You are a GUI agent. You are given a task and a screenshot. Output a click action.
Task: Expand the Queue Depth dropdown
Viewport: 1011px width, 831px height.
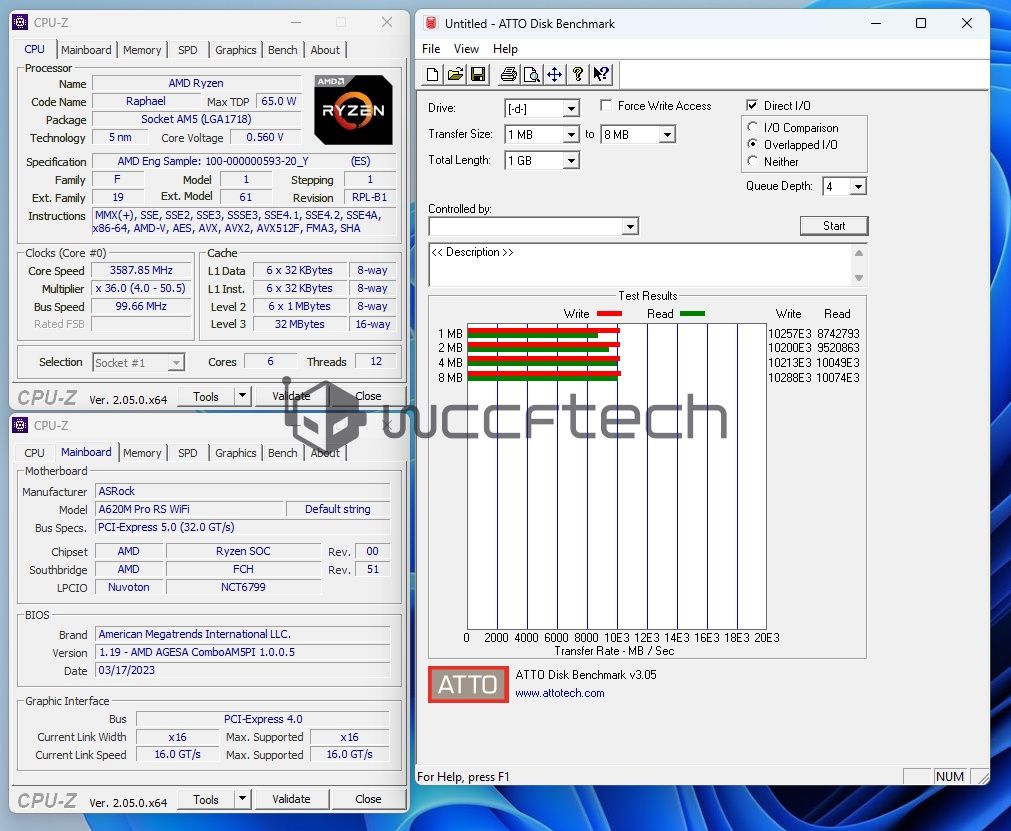[x=856, y=186]
